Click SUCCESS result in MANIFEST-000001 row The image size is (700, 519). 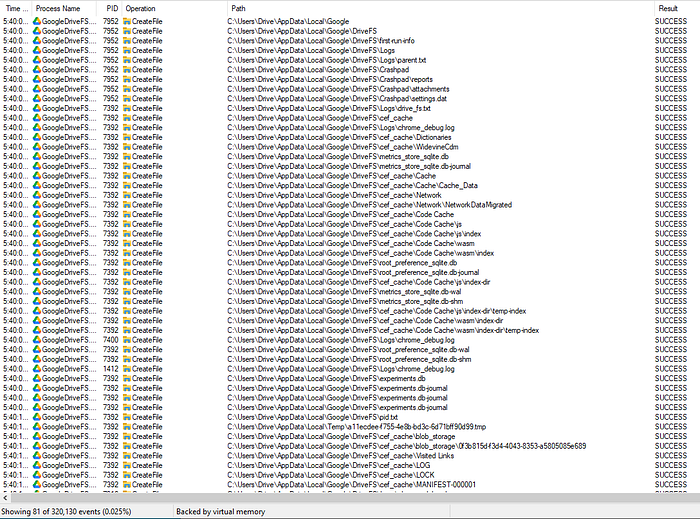(x=671, y=485)
